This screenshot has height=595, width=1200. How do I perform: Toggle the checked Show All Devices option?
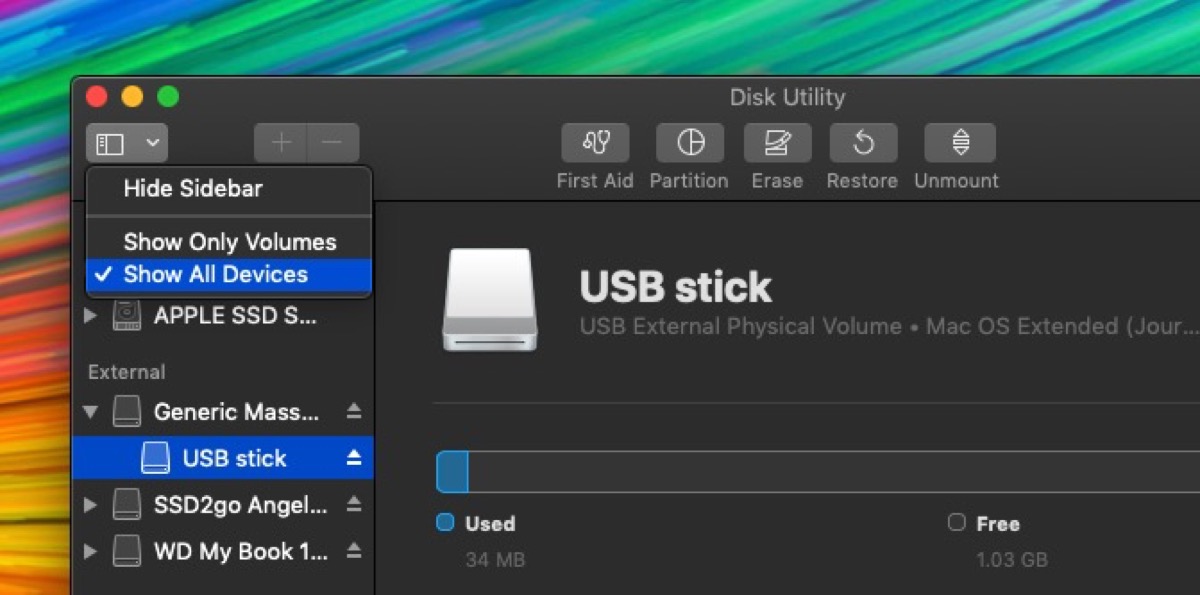tap(216, 274)
